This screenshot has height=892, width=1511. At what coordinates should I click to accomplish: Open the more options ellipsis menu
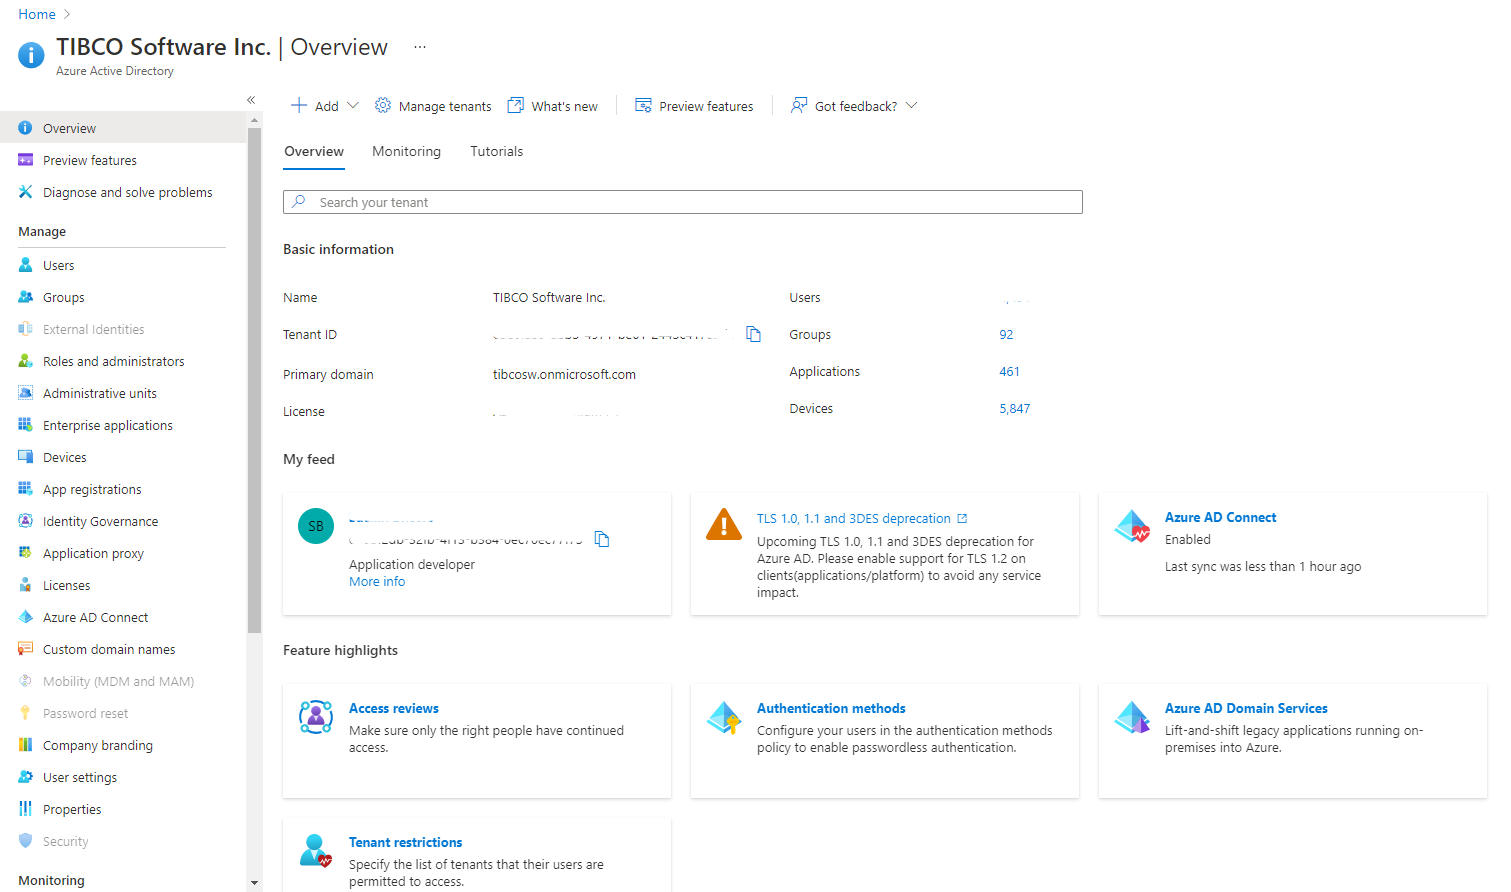tap(420, 47)
